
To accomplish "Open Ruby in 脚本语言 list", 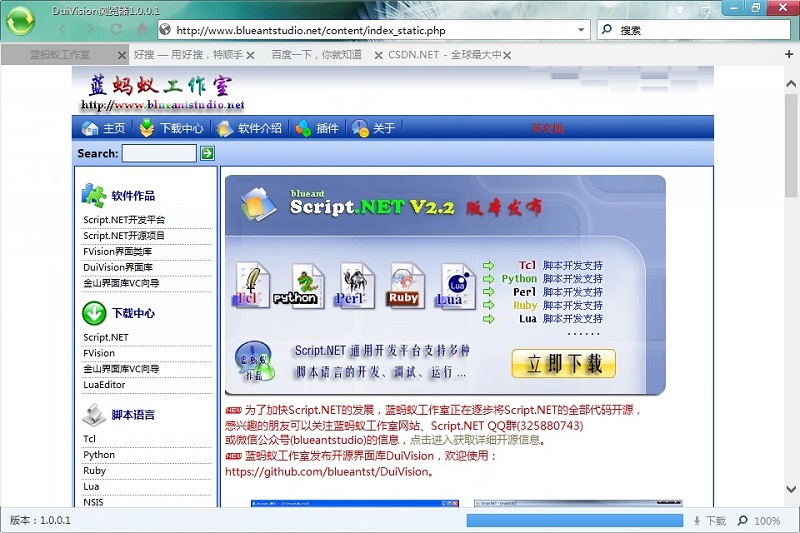I will (94, 470).
